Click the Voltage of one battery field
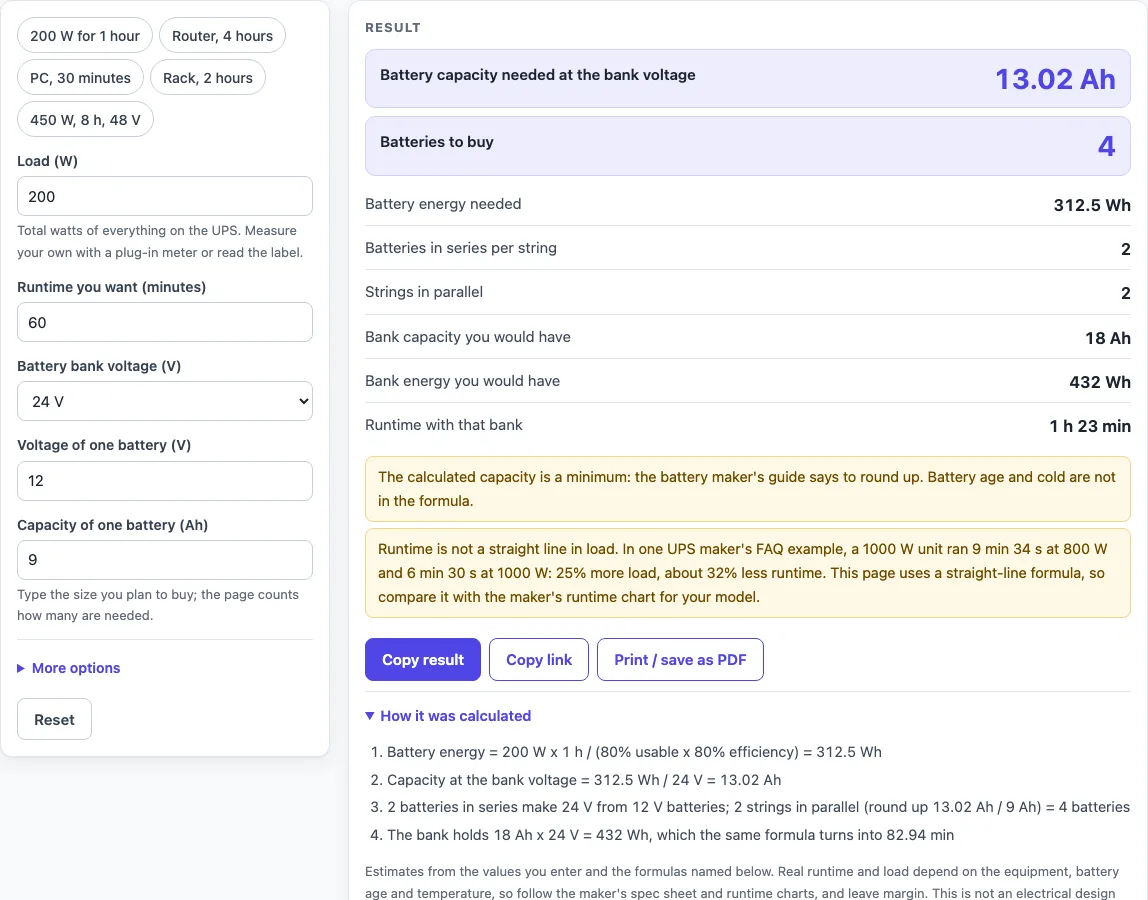Screen dimensions: 1148x900 pos(165,481)
